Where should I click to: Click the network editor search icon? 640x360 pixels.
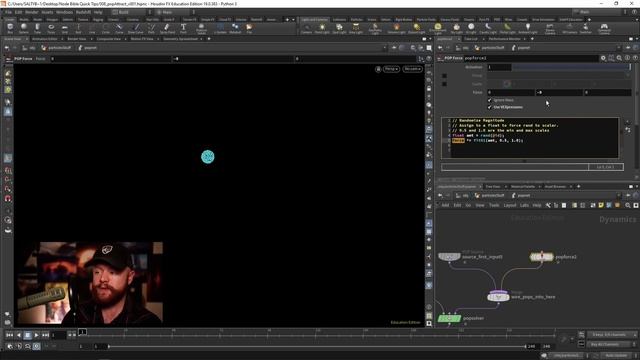[x=627, y=205]
